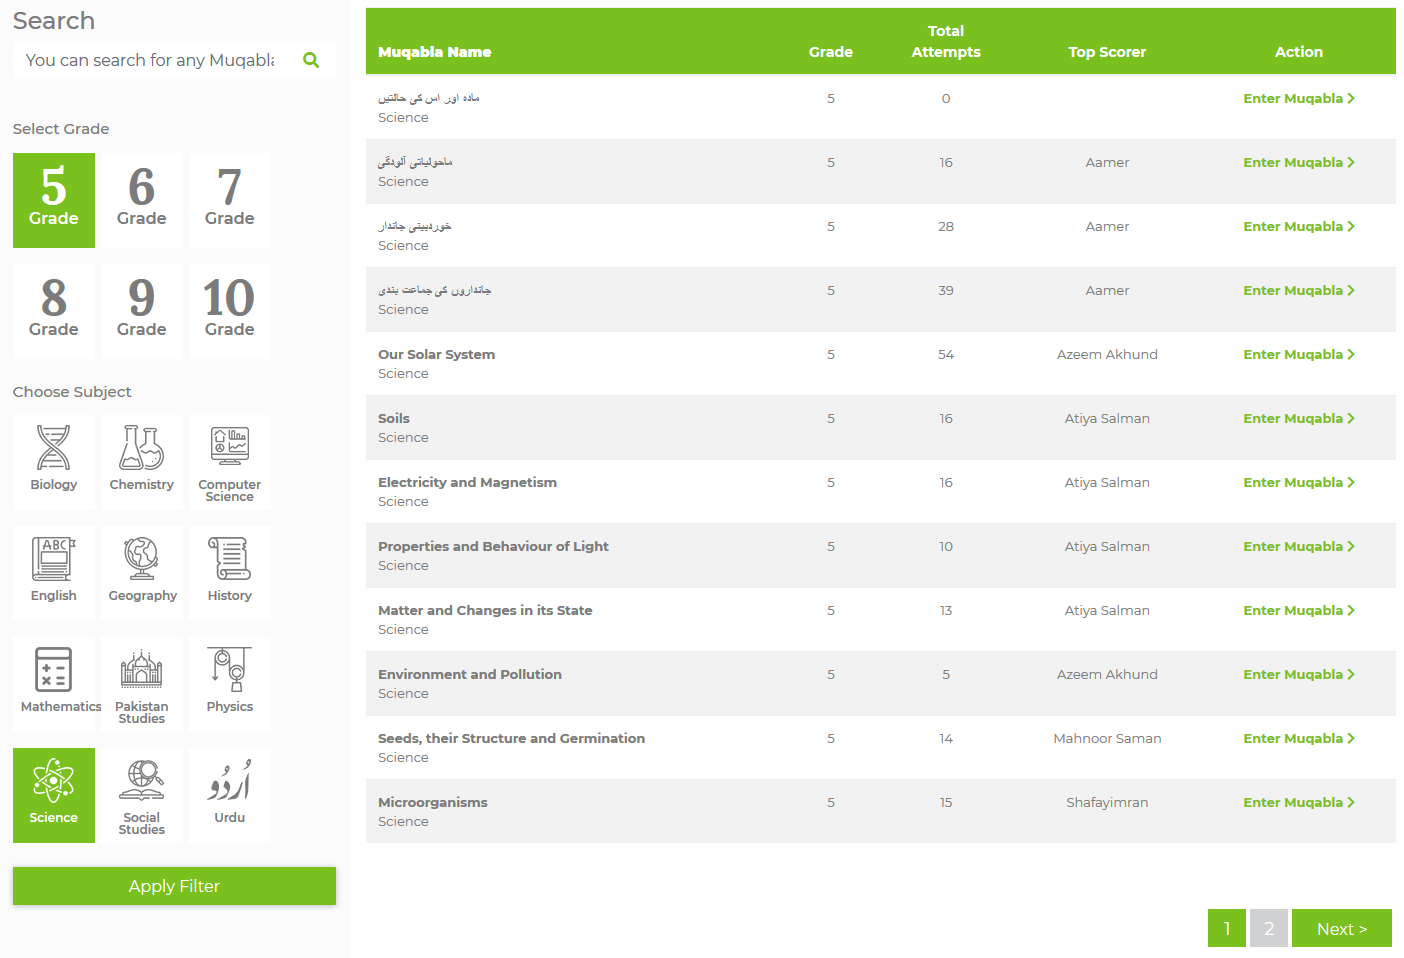Go to page 2
1404x958 pixels.
coord(1269,928)
